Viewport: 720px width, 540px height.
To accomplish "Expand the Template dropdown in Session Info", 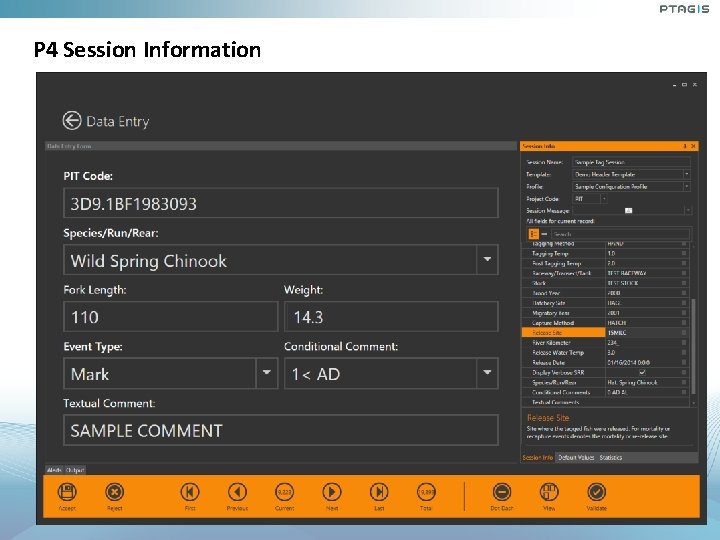I will click(x=686, y=174).
